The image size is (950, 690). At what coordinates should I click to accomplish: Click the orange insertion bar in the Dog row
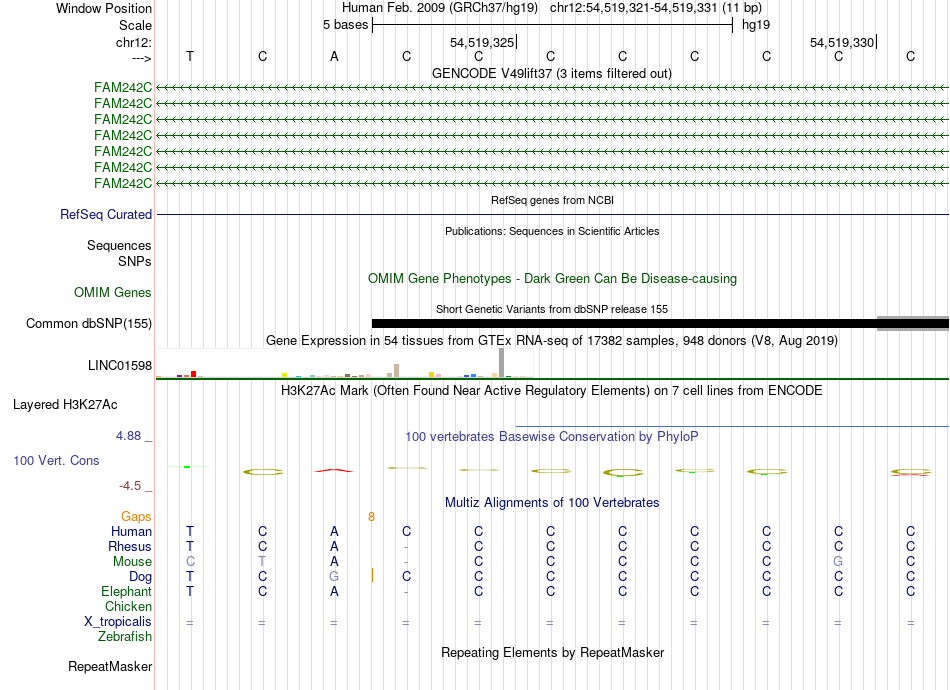(372, 575)
